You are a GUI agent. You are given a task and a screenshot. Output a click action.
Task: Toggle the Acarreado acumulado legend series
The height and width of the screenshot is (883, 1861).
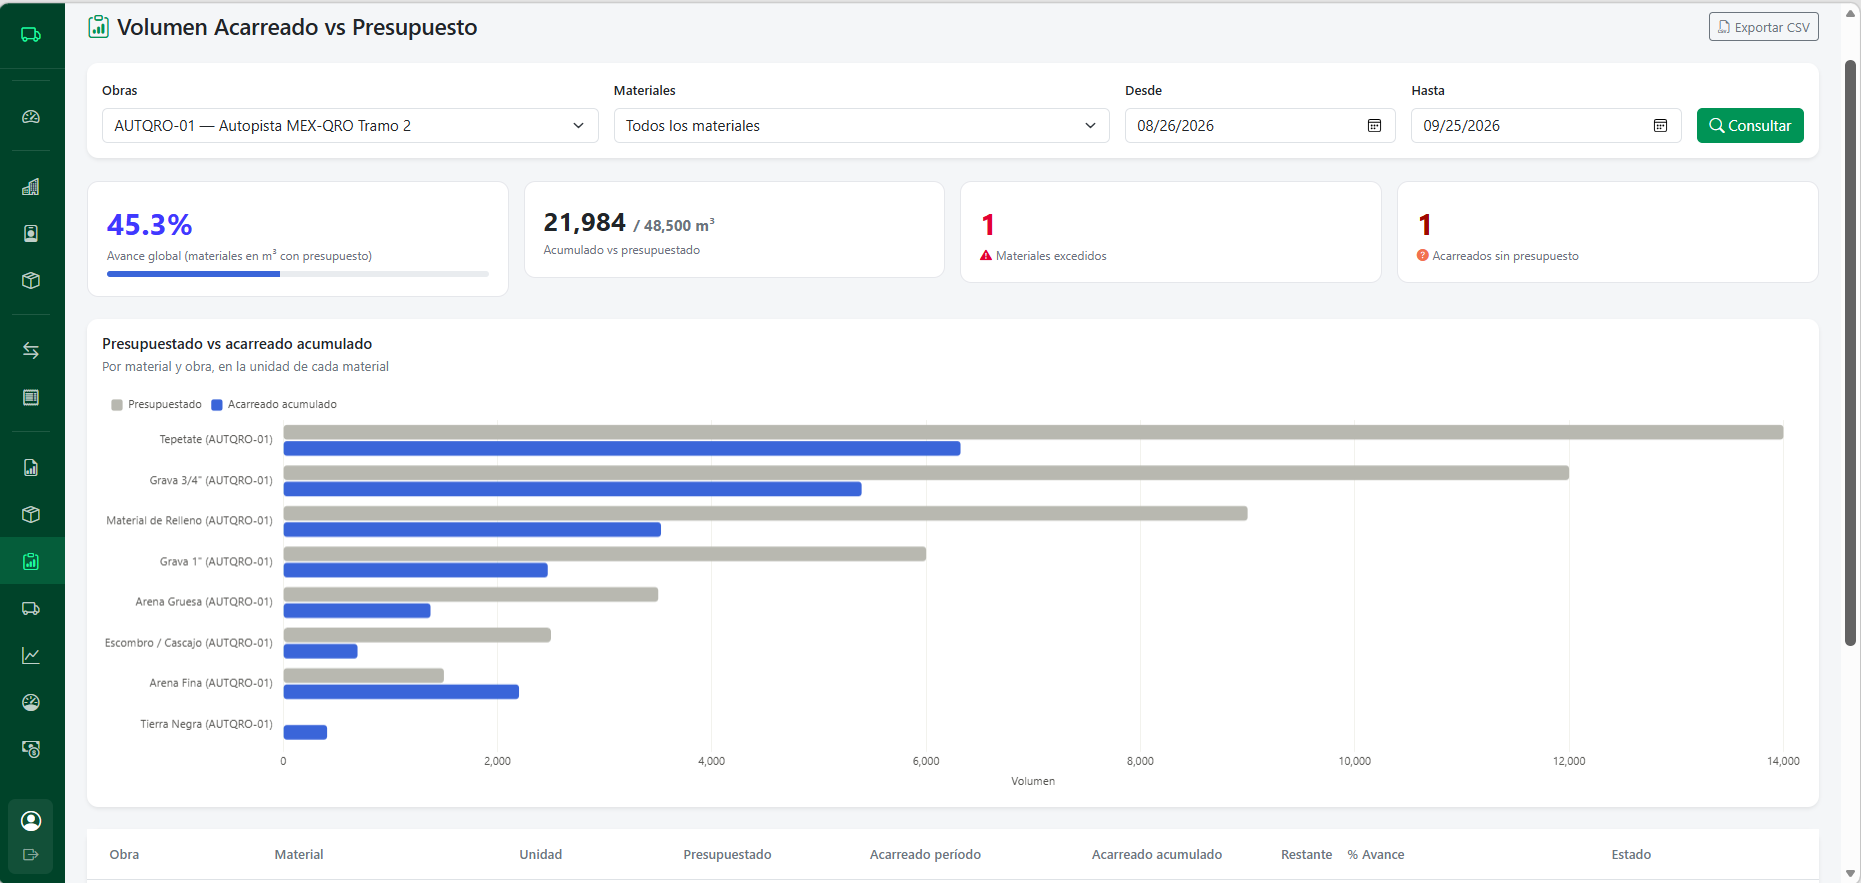tap(274, 405)
